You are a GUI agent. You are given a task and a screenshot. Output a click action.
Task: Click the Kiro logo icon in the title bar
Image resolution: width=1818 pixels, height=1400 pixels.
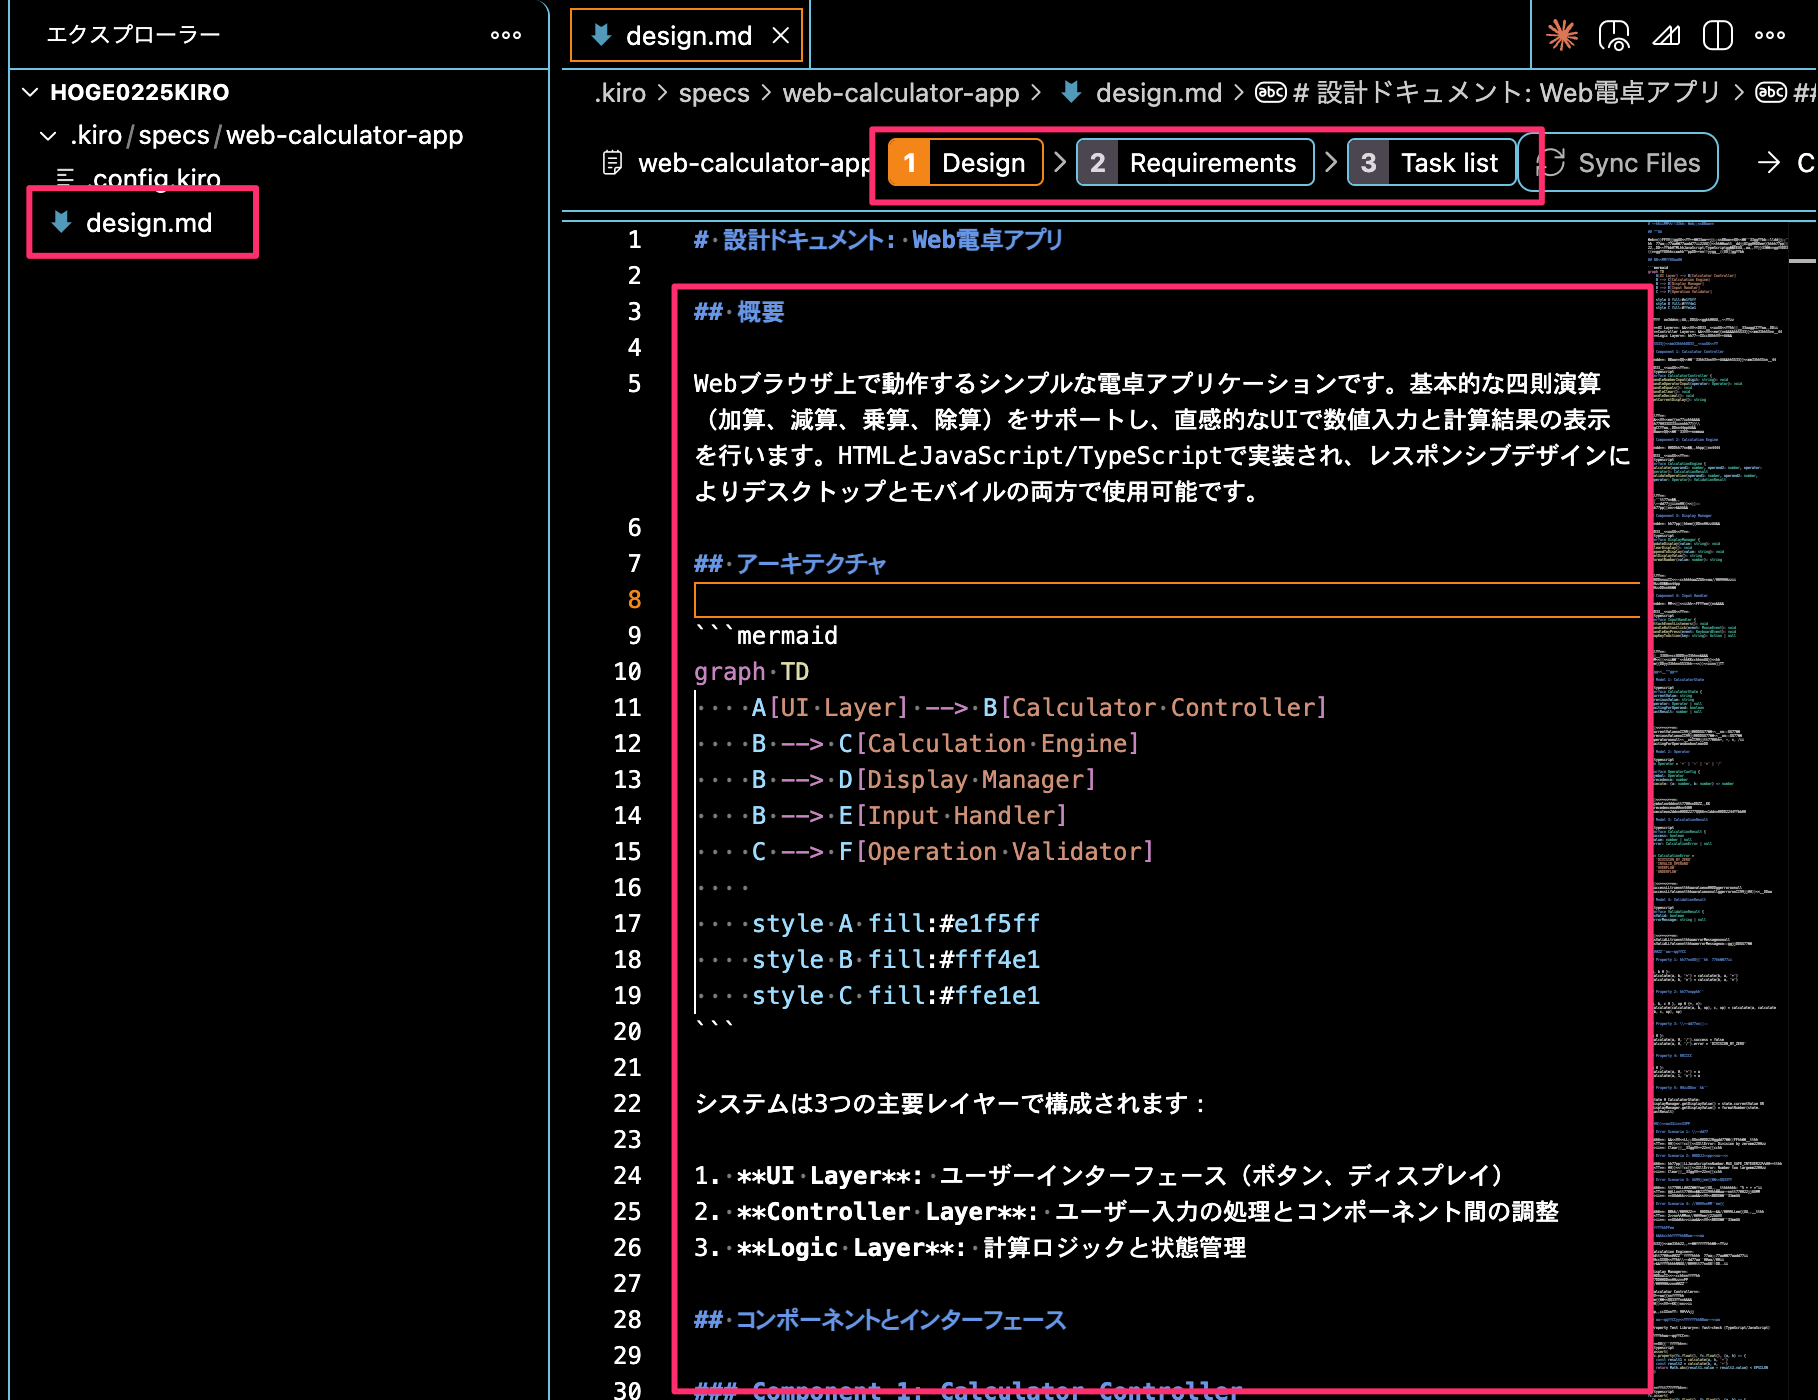point(1562,35)
